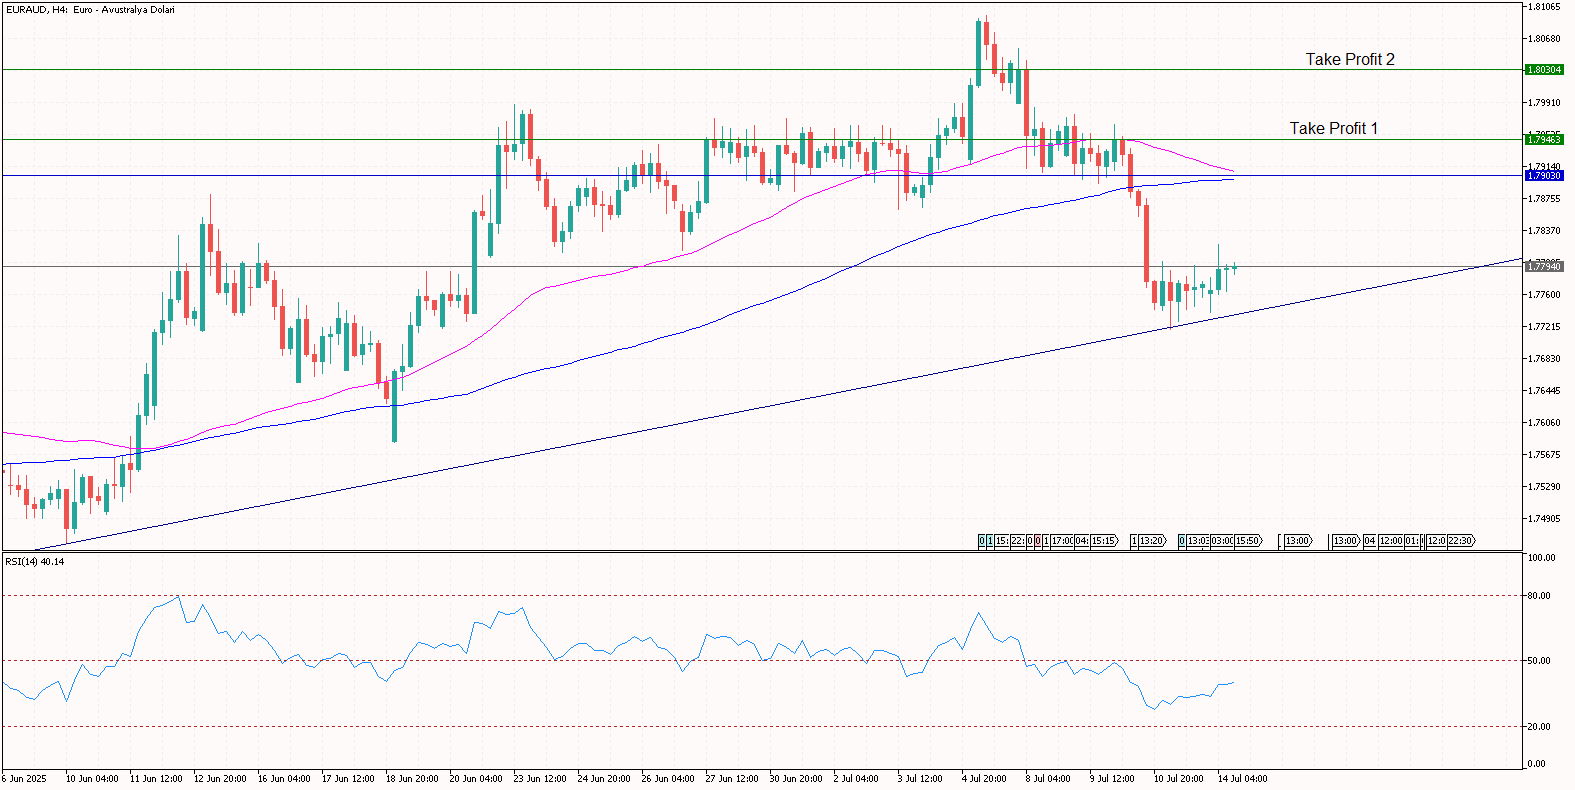This screenshot has height=790, width=1575.
Task: Open the 15:15 news event marker
Action: (x=1104, y=541)
